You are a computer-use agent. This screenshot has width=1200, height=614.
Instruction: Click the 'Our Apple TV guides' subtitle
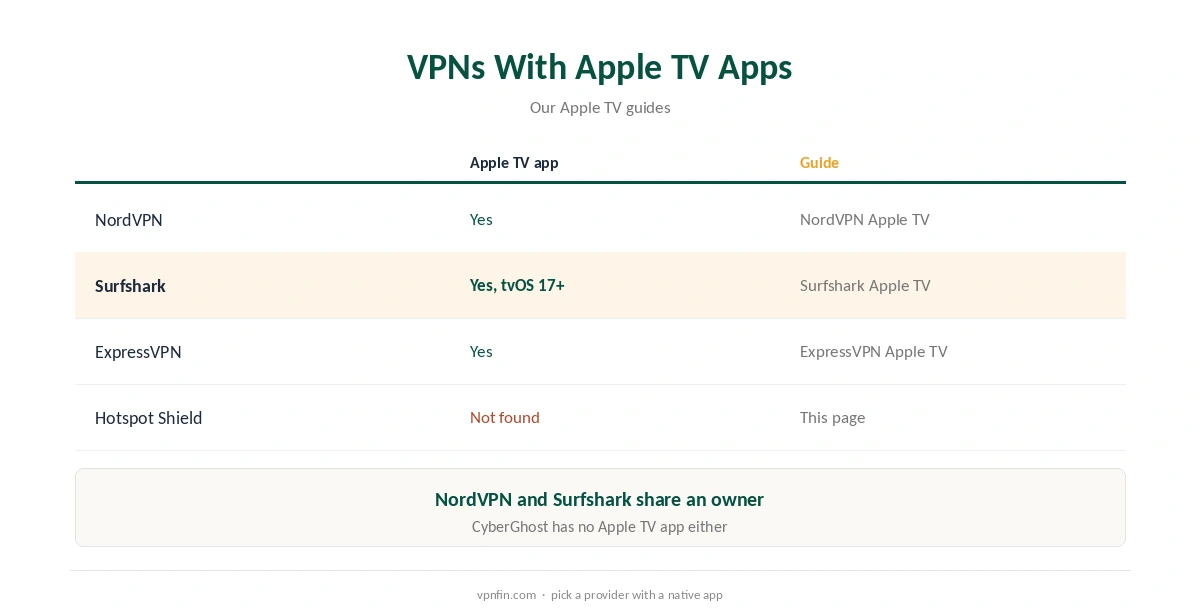tap(600, 108)
